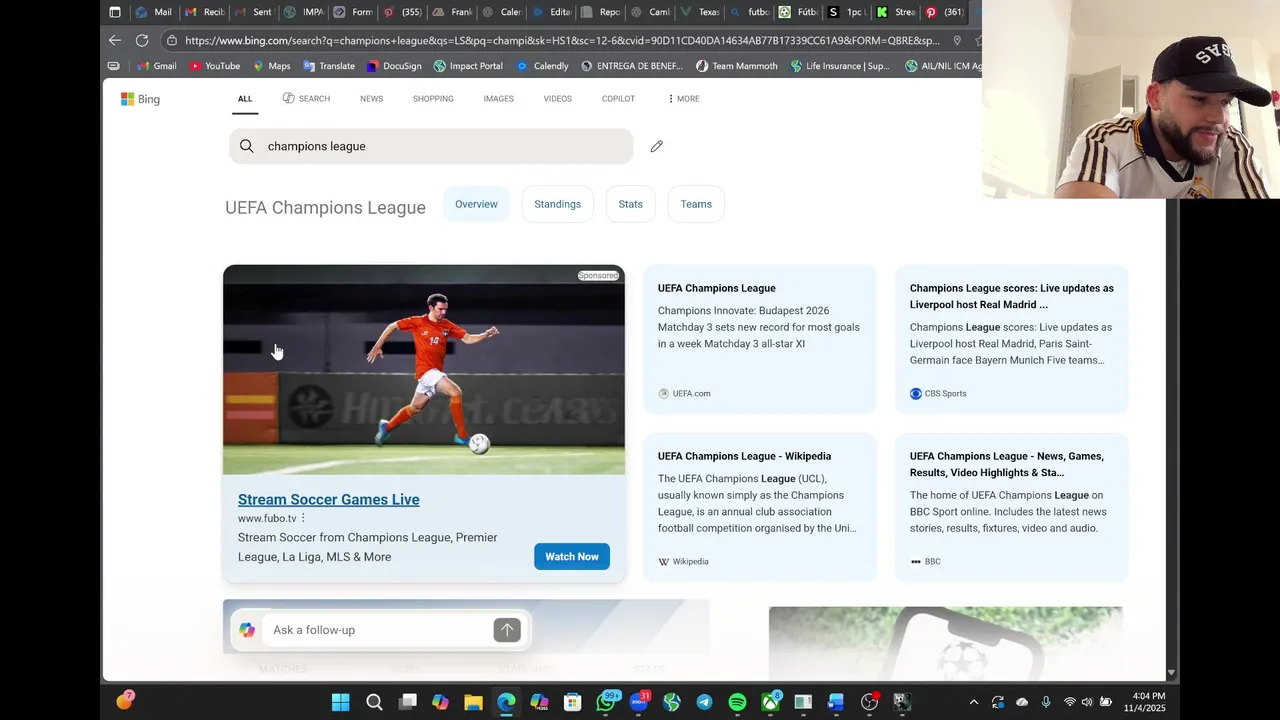Switch to the ALL results tab
The image size is (1280, 720).
pyautogui.click(x=245, y=98)
